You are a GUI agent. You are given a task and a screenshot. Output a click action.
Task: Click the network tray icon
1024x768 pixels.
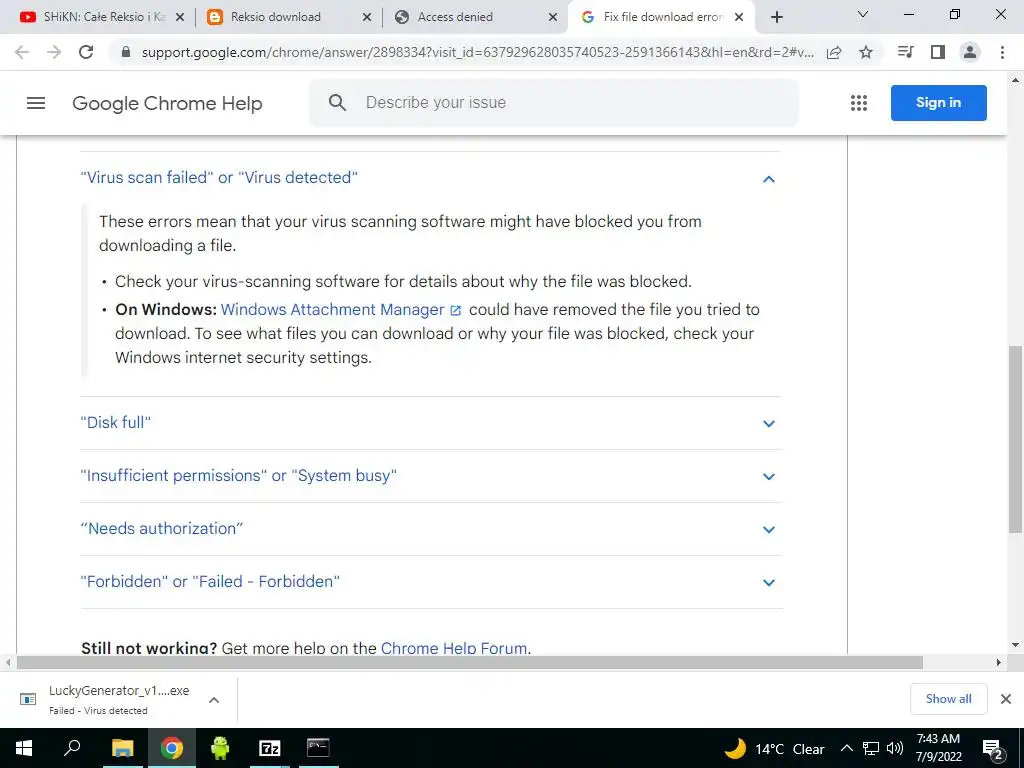pyautogui.click(x=871, y=748)
